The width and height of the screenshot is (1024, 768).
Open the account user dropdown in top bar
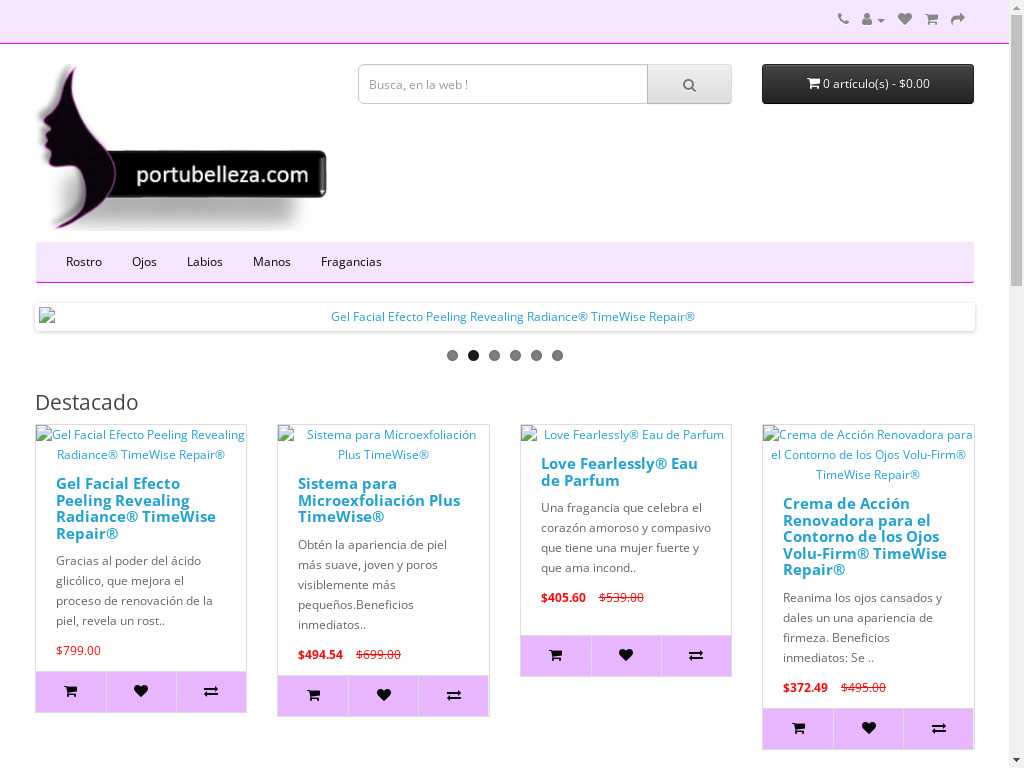pos(872,20)
